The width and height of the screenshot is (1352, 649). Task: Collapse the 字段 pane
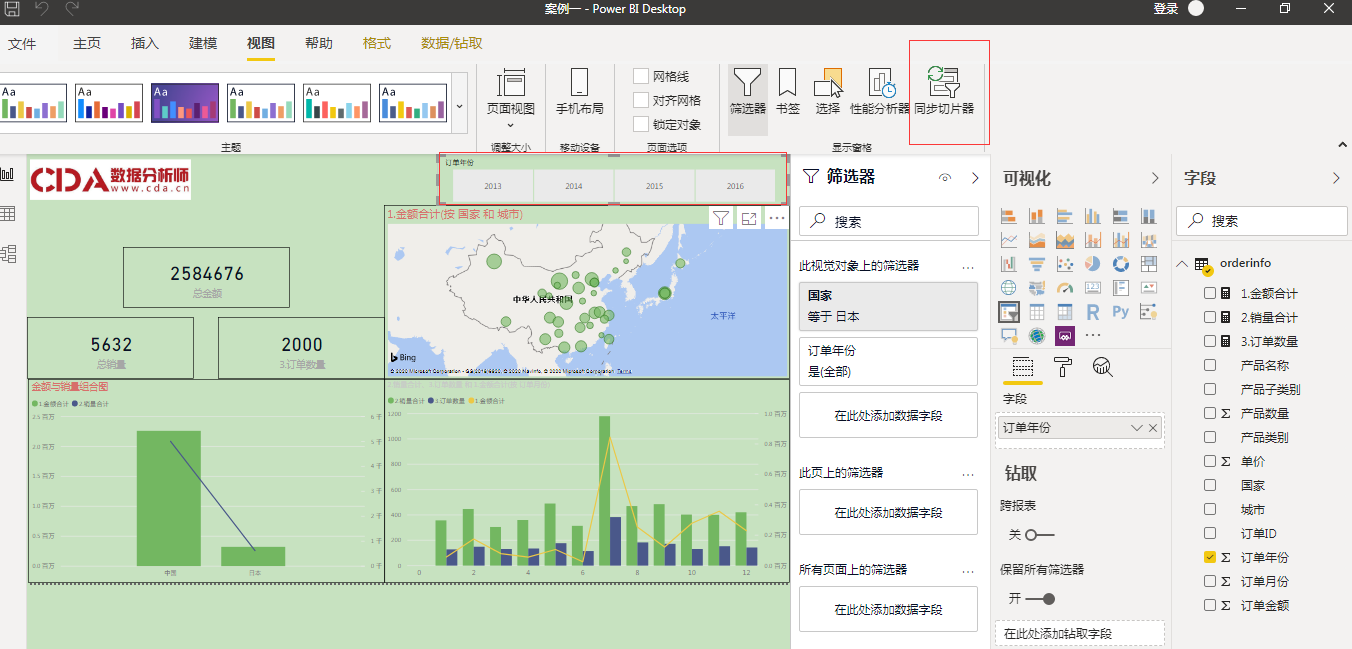pyautogui.click(x=1336, y=178)
